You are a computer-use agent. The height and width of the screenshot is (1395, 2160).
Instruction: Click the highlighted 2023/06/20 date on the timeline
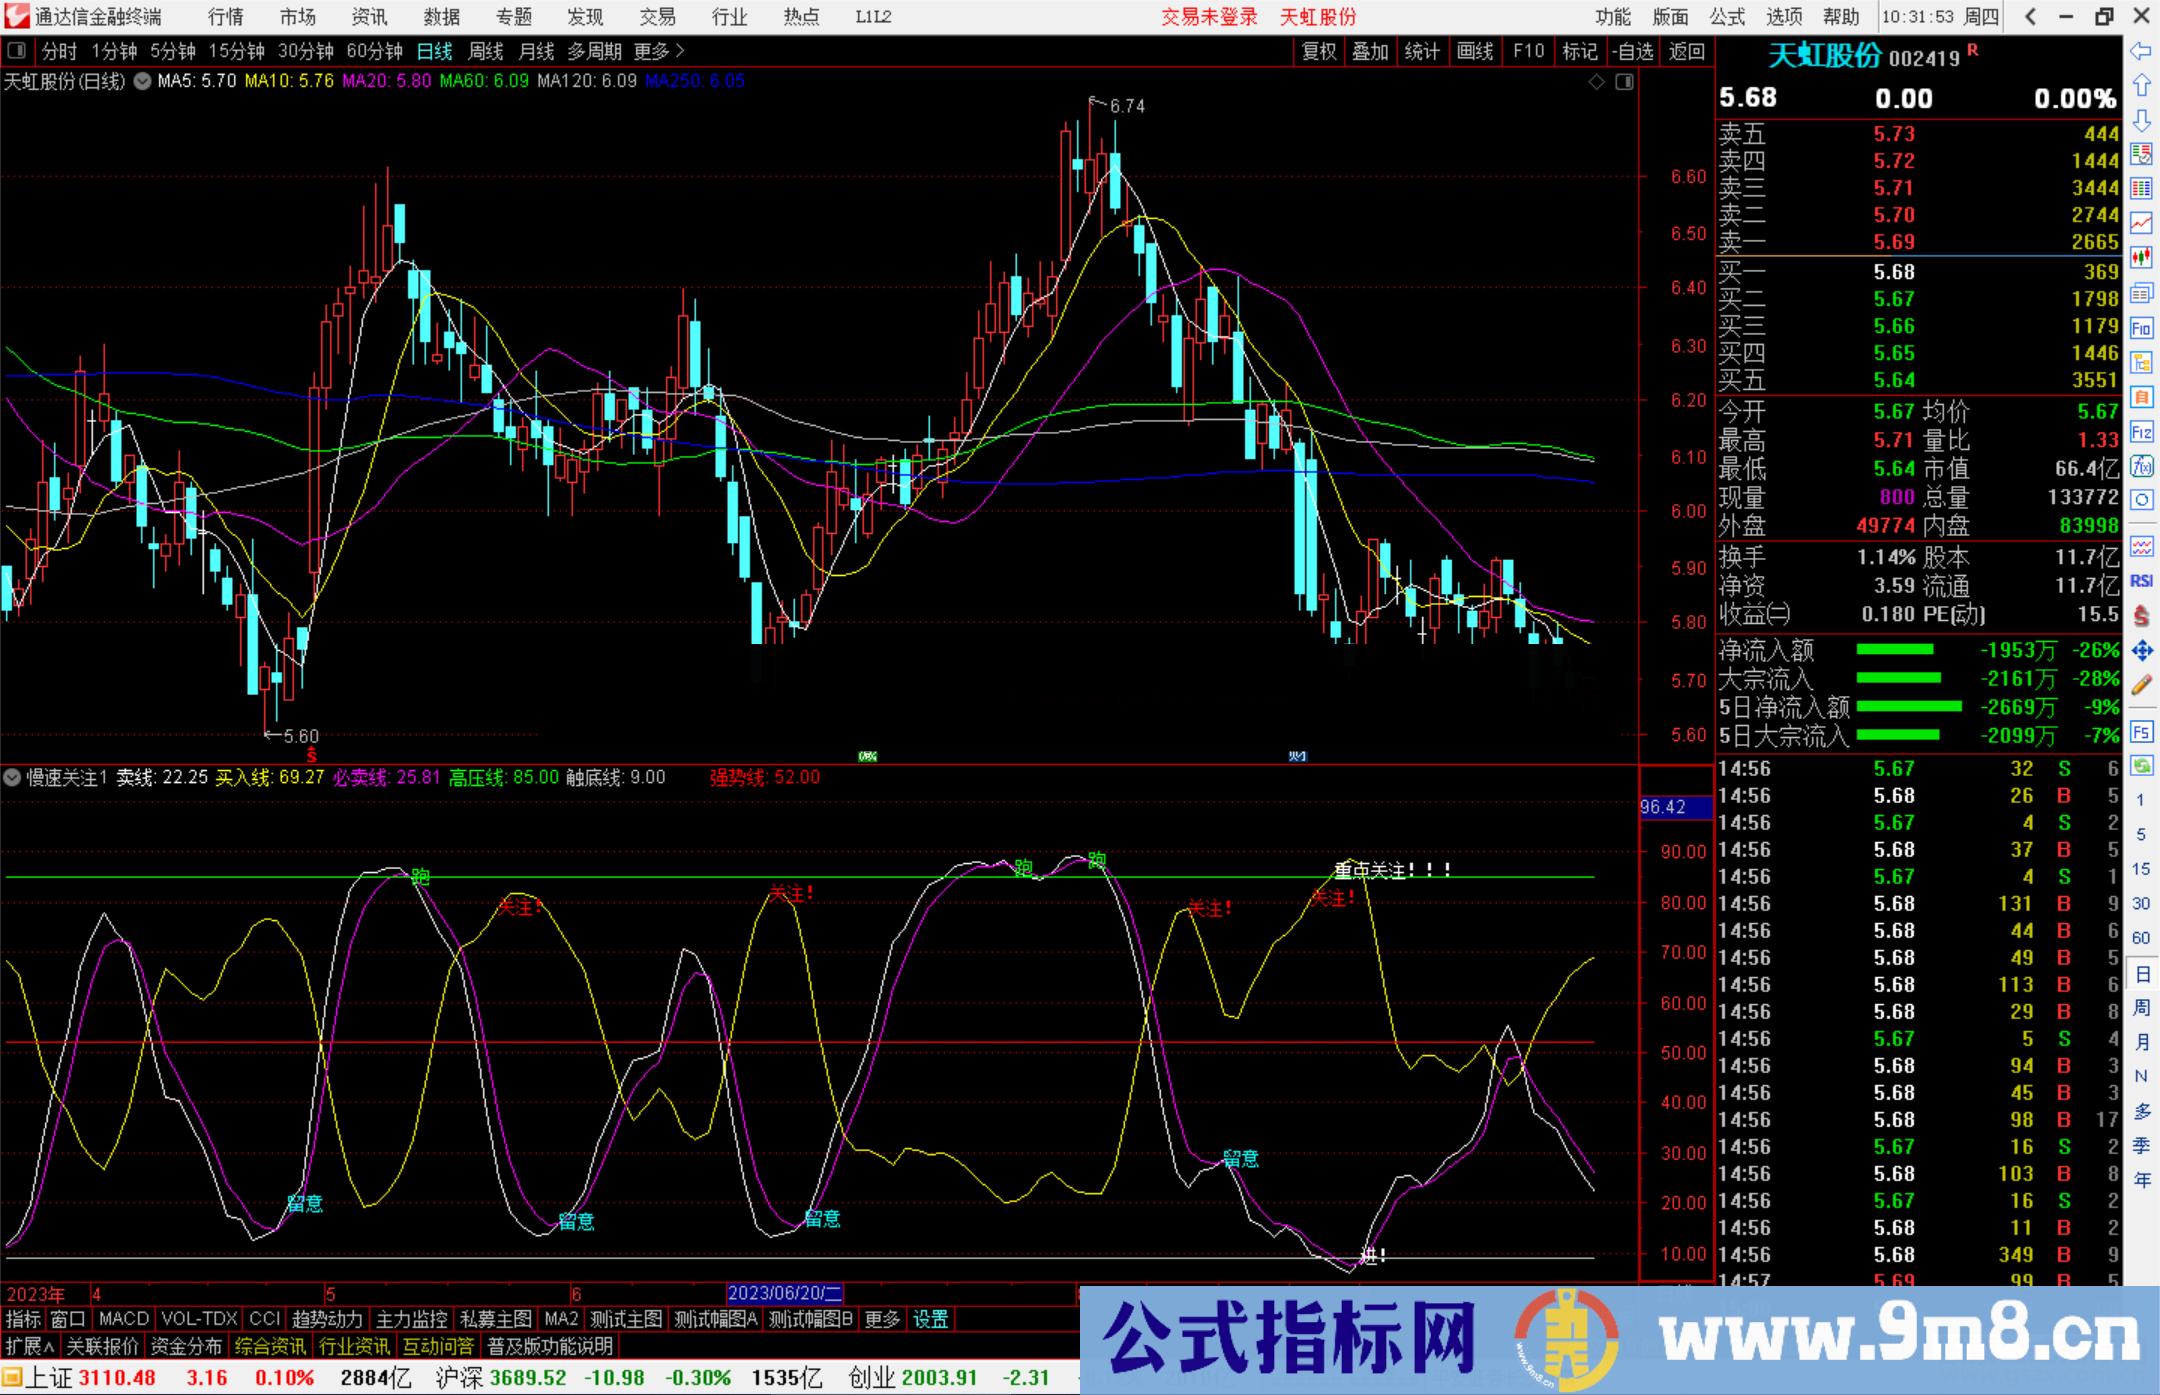pyautogui.click(x=784, y=1293)
